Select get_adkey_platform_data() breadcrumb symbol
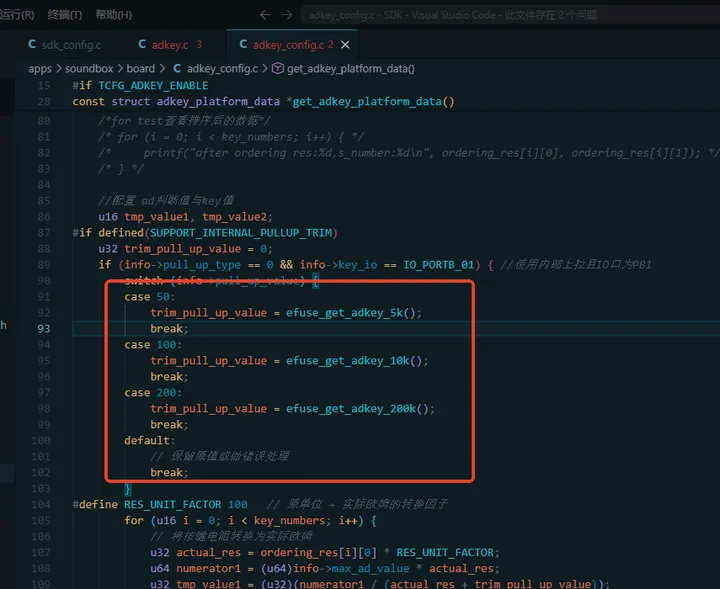Image resolution: width=720 pixels, height=589 pixels. click(x=351, y=69)
